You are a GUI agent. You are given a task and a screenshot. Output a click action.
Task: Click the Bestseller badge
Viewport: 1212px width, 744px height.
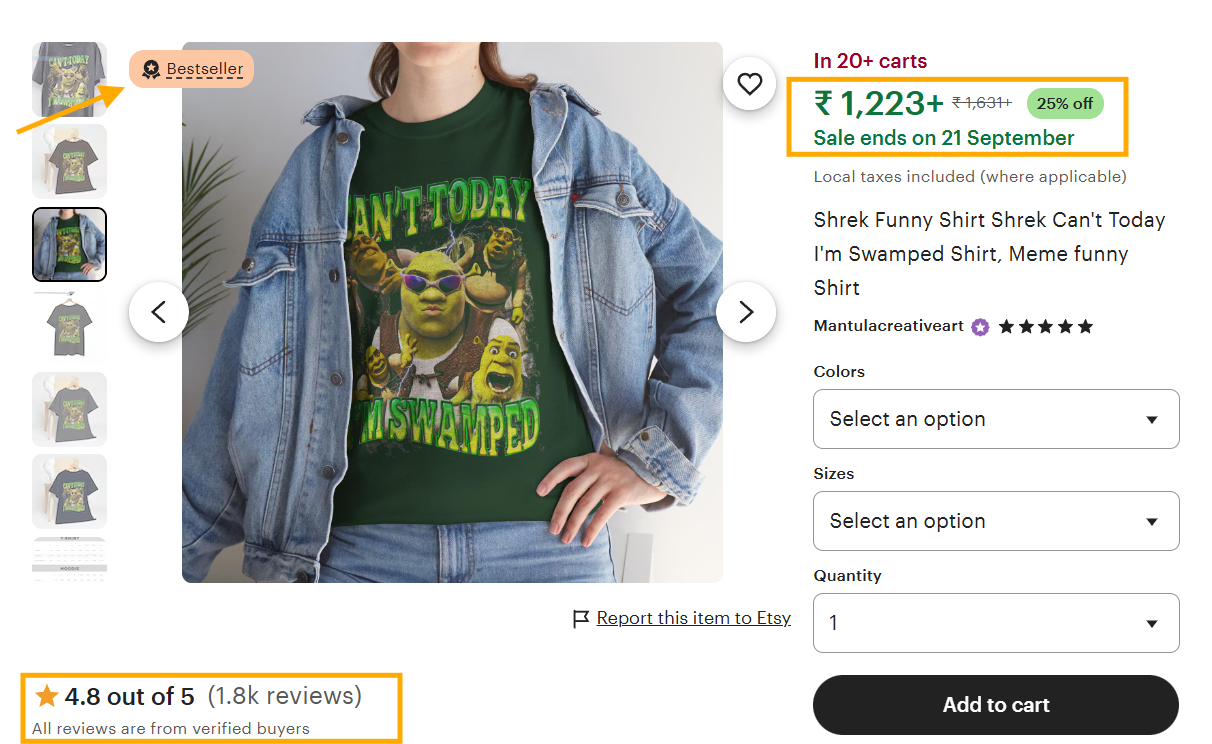tap(192, 69)
